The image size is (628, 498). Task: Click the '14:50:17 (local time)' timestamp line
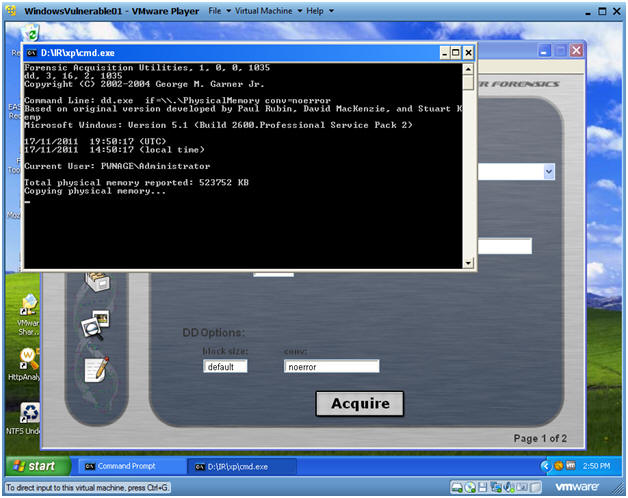click(114, 150)
